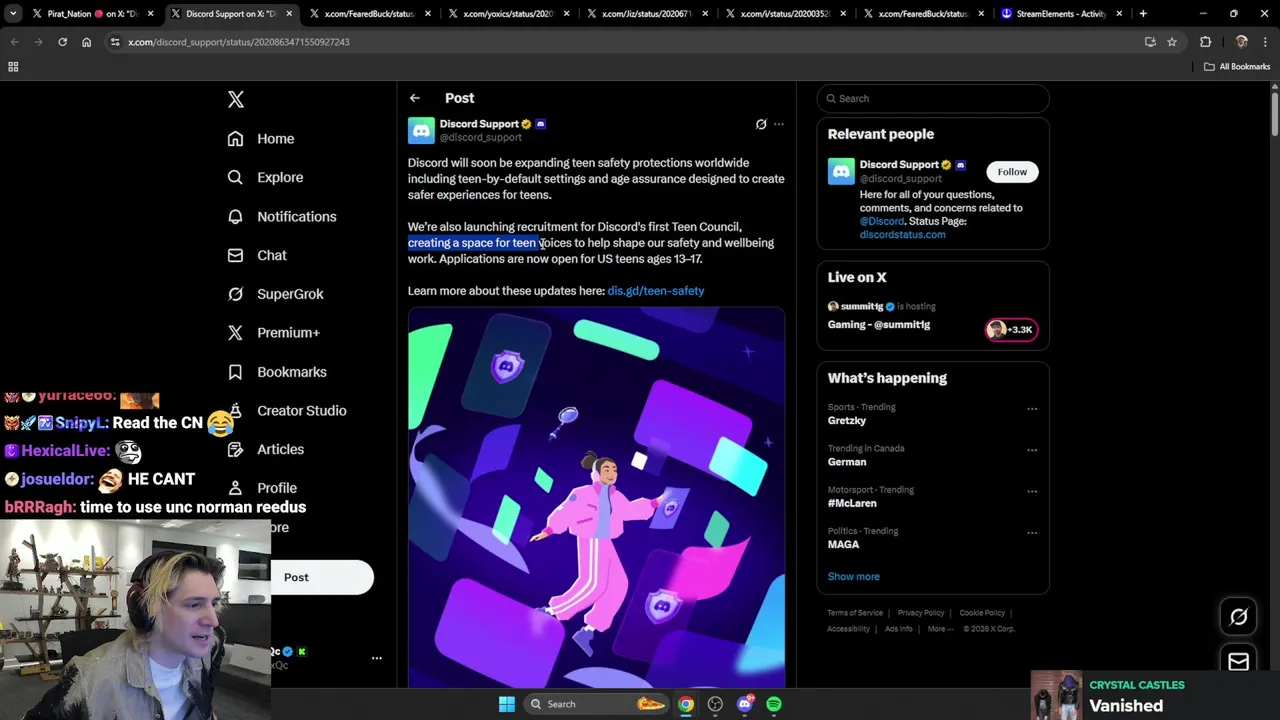
Task: Expand the More footer menu
Action: [x=940, y=629]
